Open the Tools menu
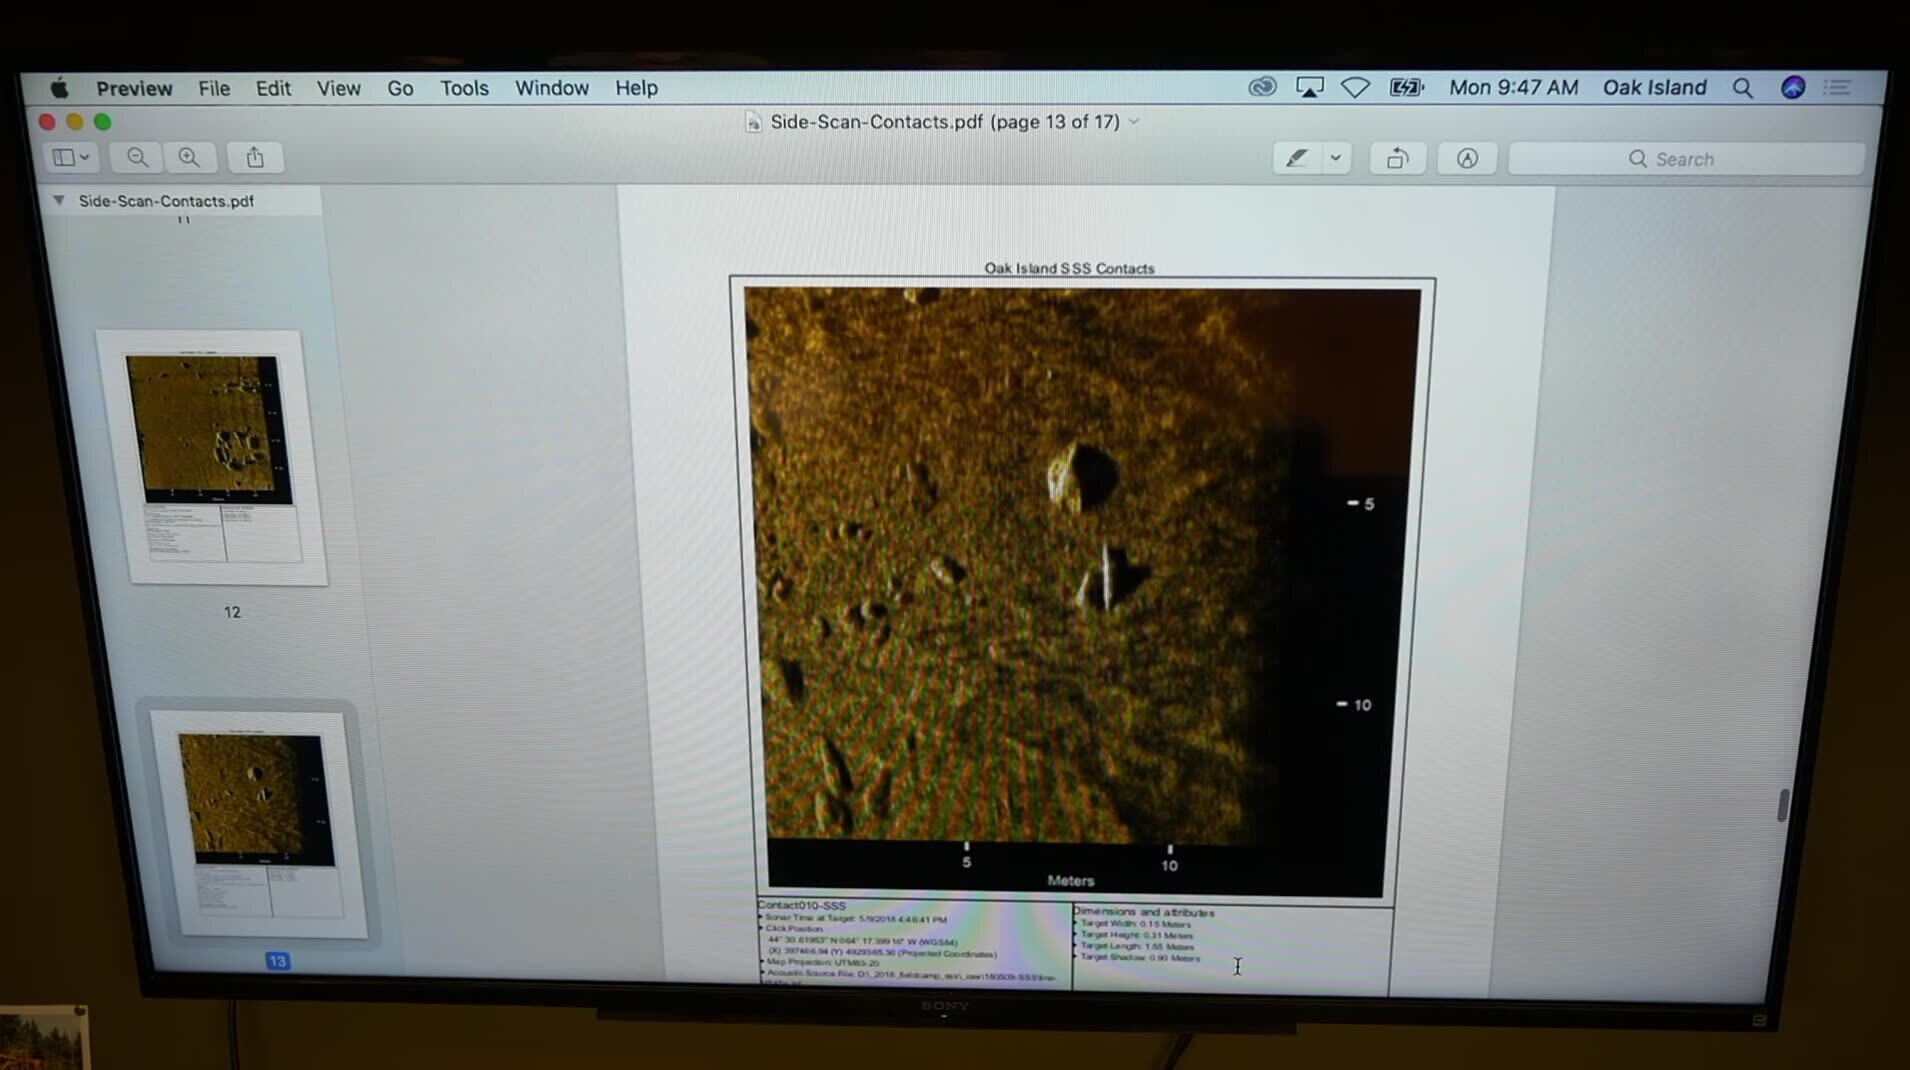 (464, 88)
